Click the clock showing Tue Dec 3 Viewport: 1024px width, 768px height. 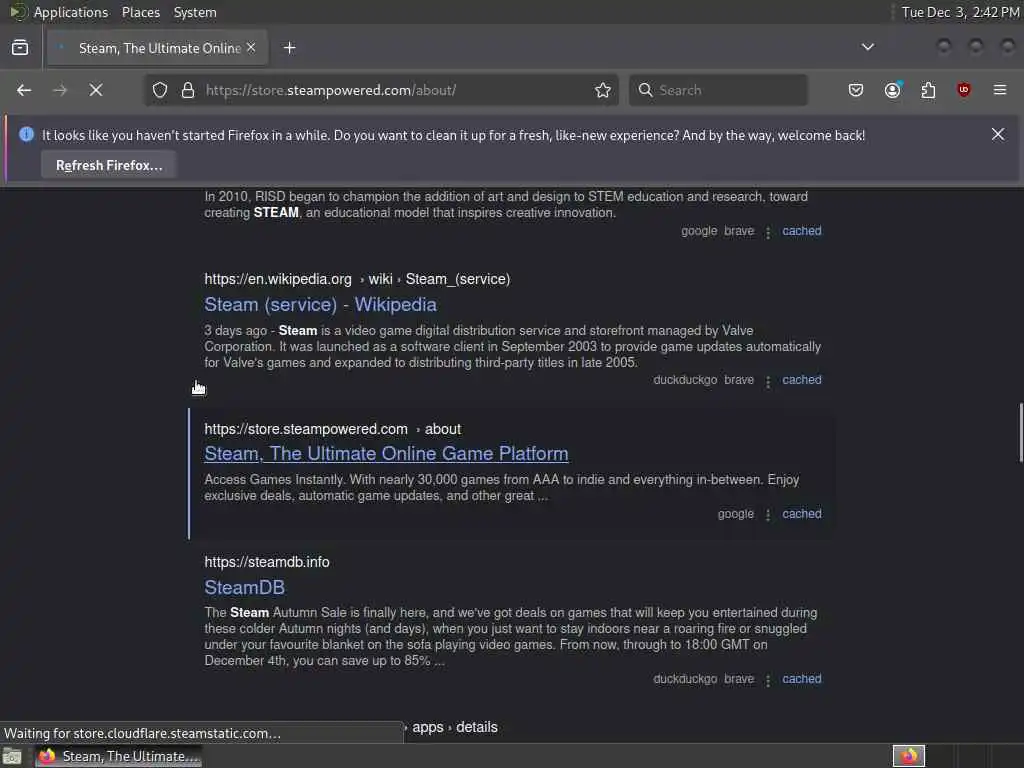tap(960, 12)
